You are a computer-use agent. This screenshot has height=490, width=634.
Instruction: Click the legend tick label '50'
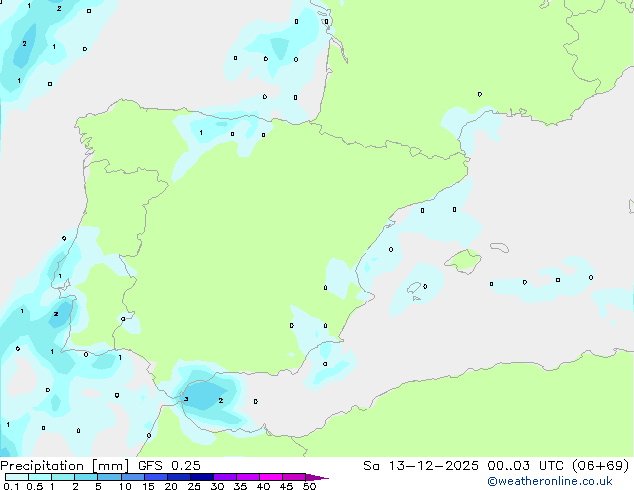309,486
